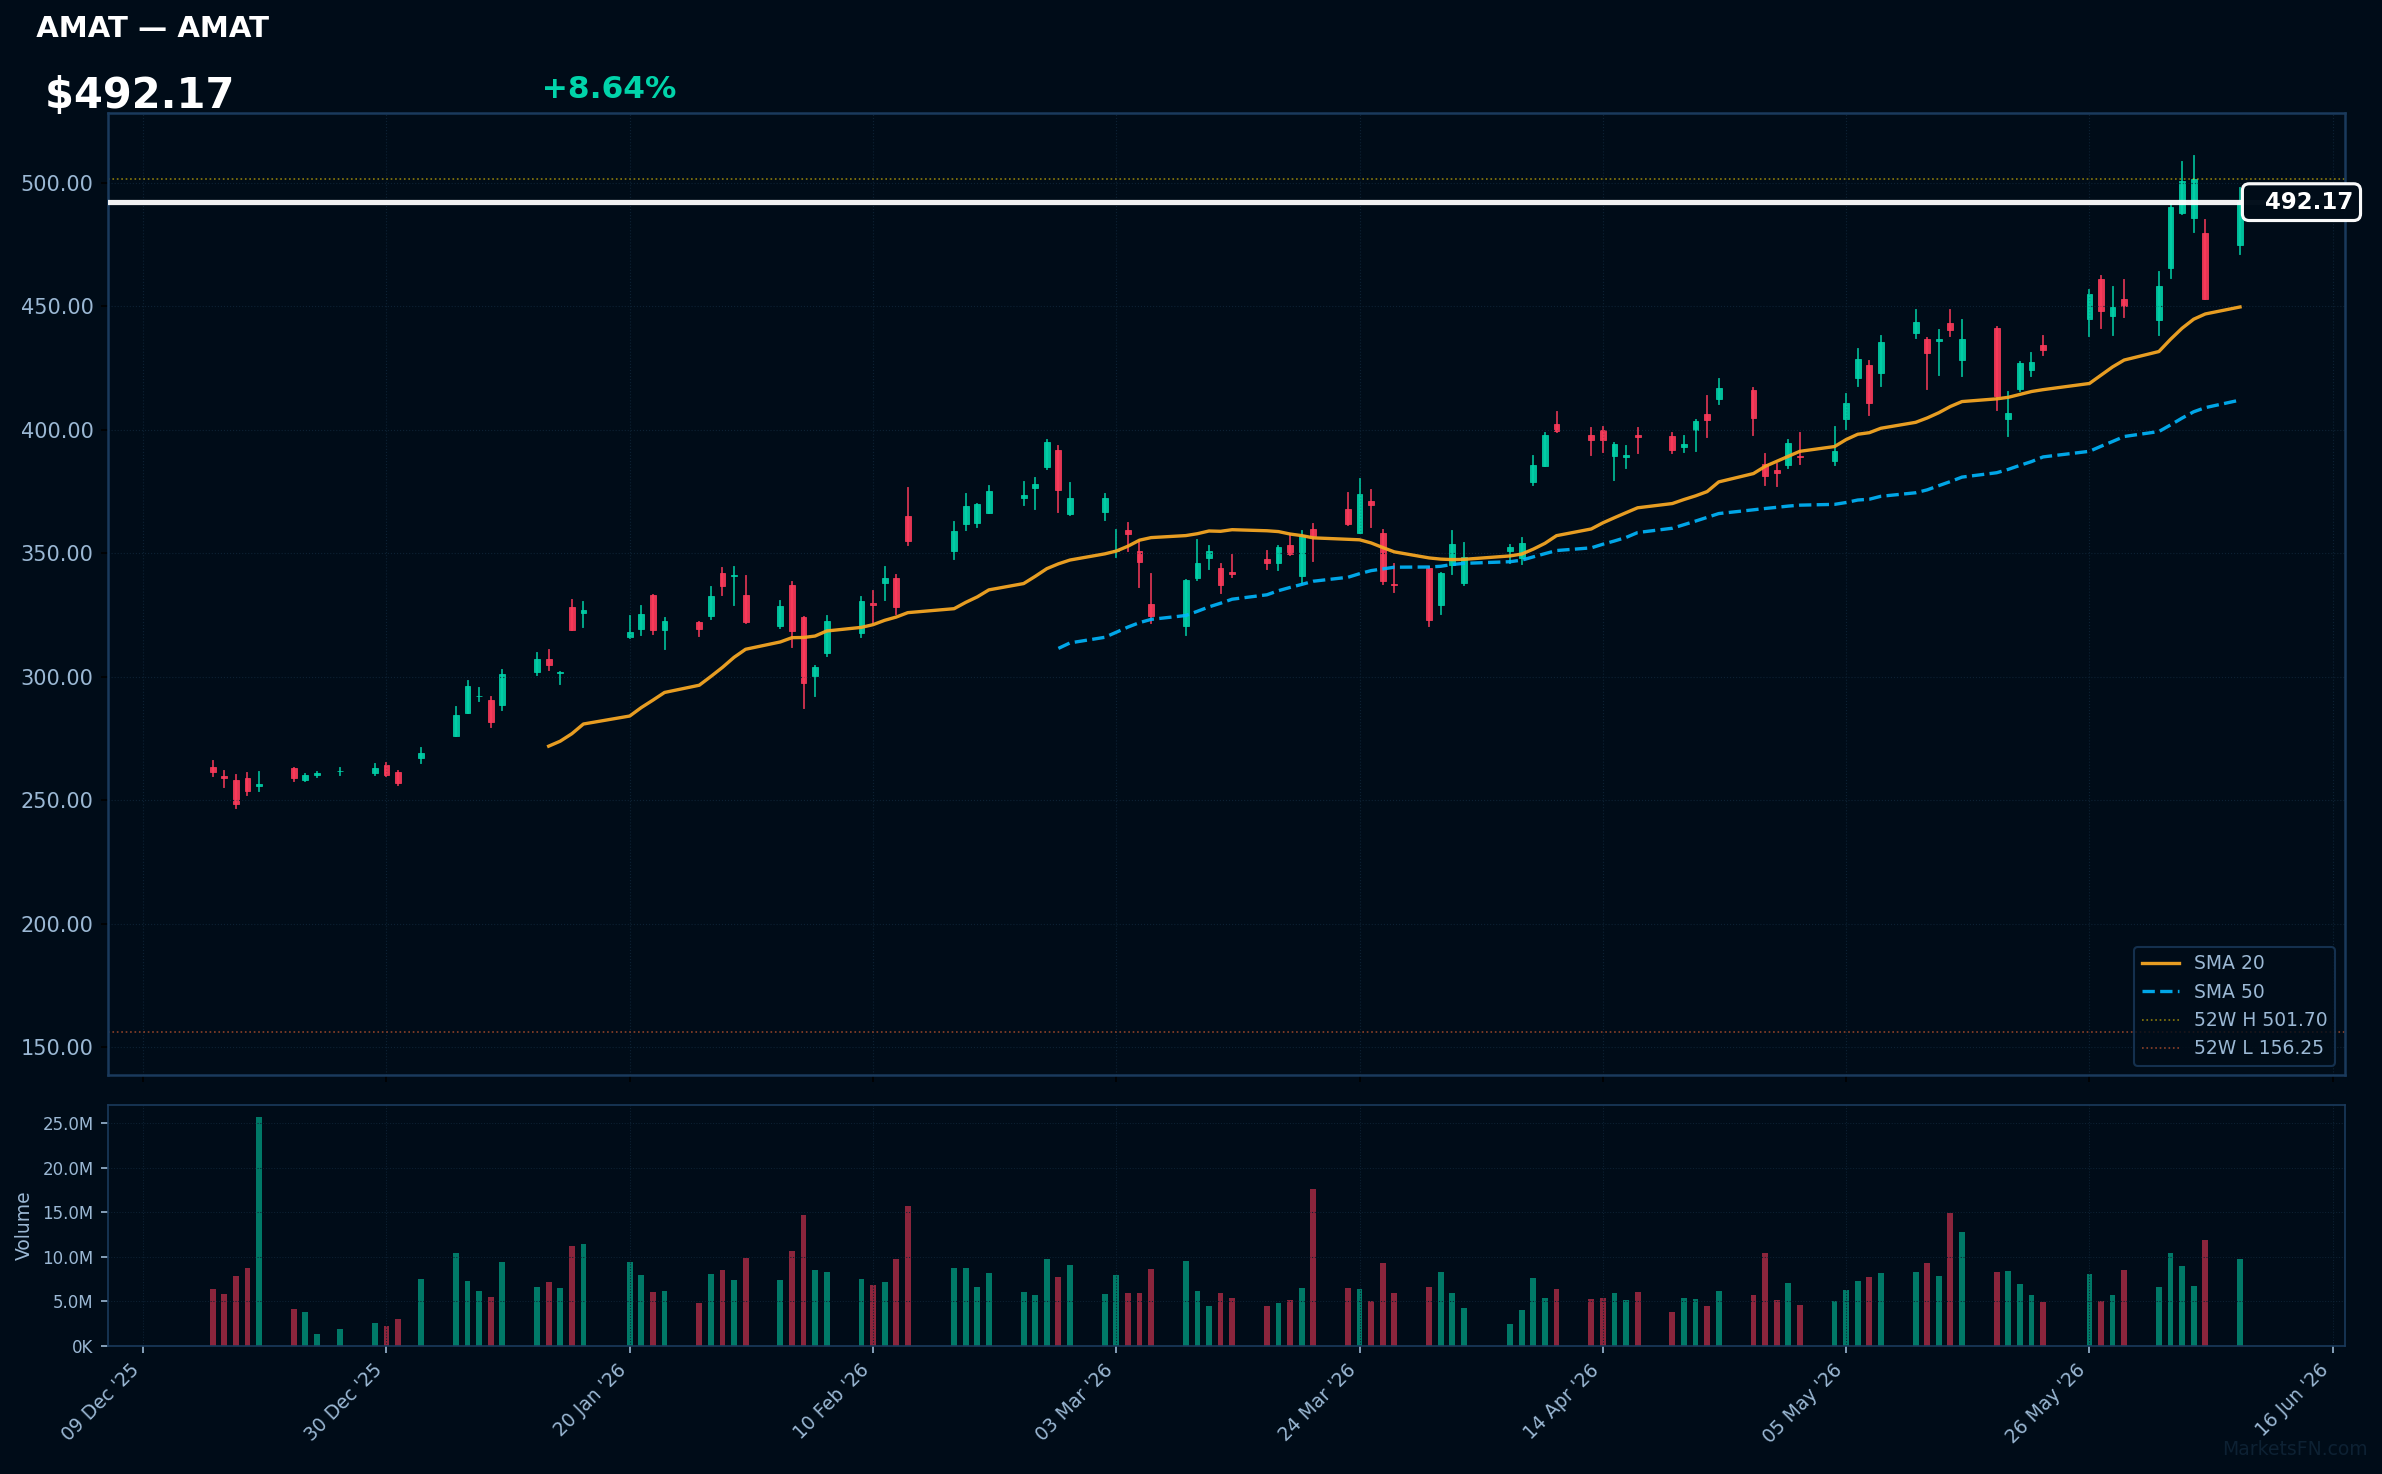Click the +8.64% change percentage
The image size is (2382, 1474).
[x=609, y=89]
